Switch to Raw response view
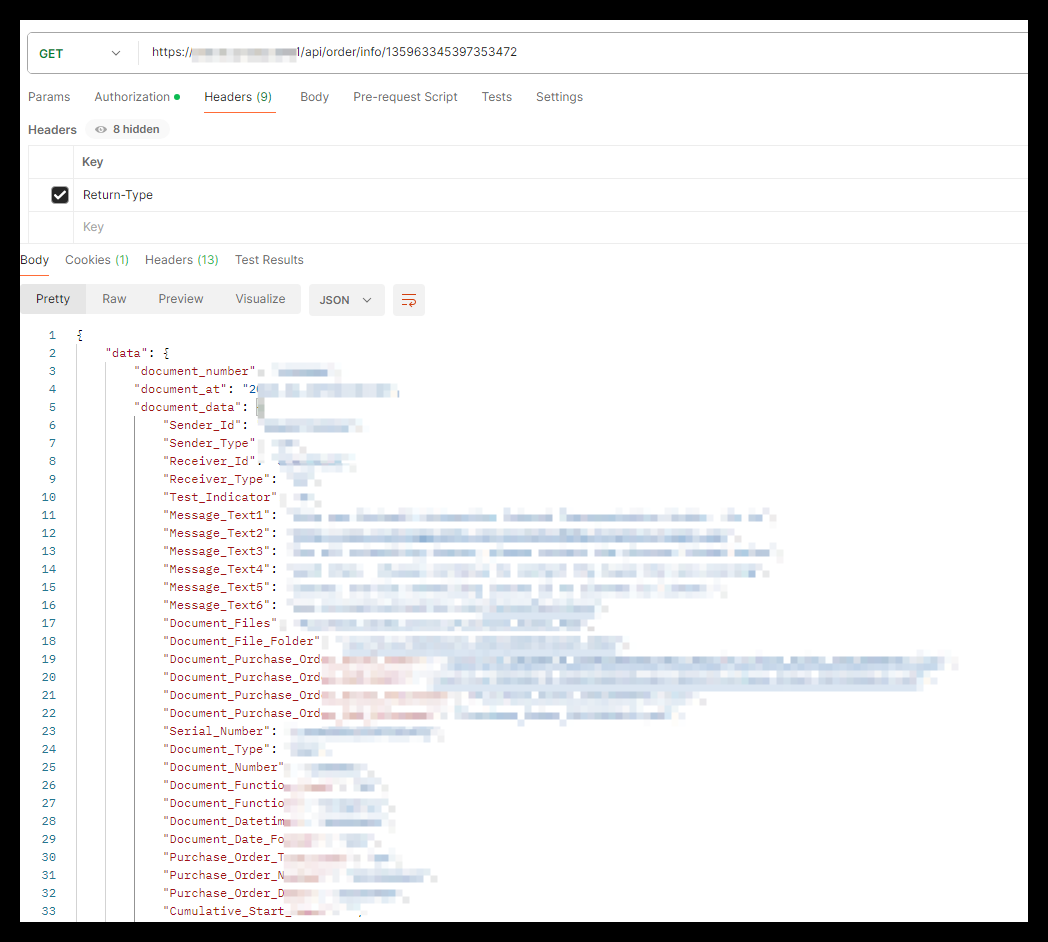Image resolution: width=1048 pixels, height=942 pixels. (x=114, y=299)
